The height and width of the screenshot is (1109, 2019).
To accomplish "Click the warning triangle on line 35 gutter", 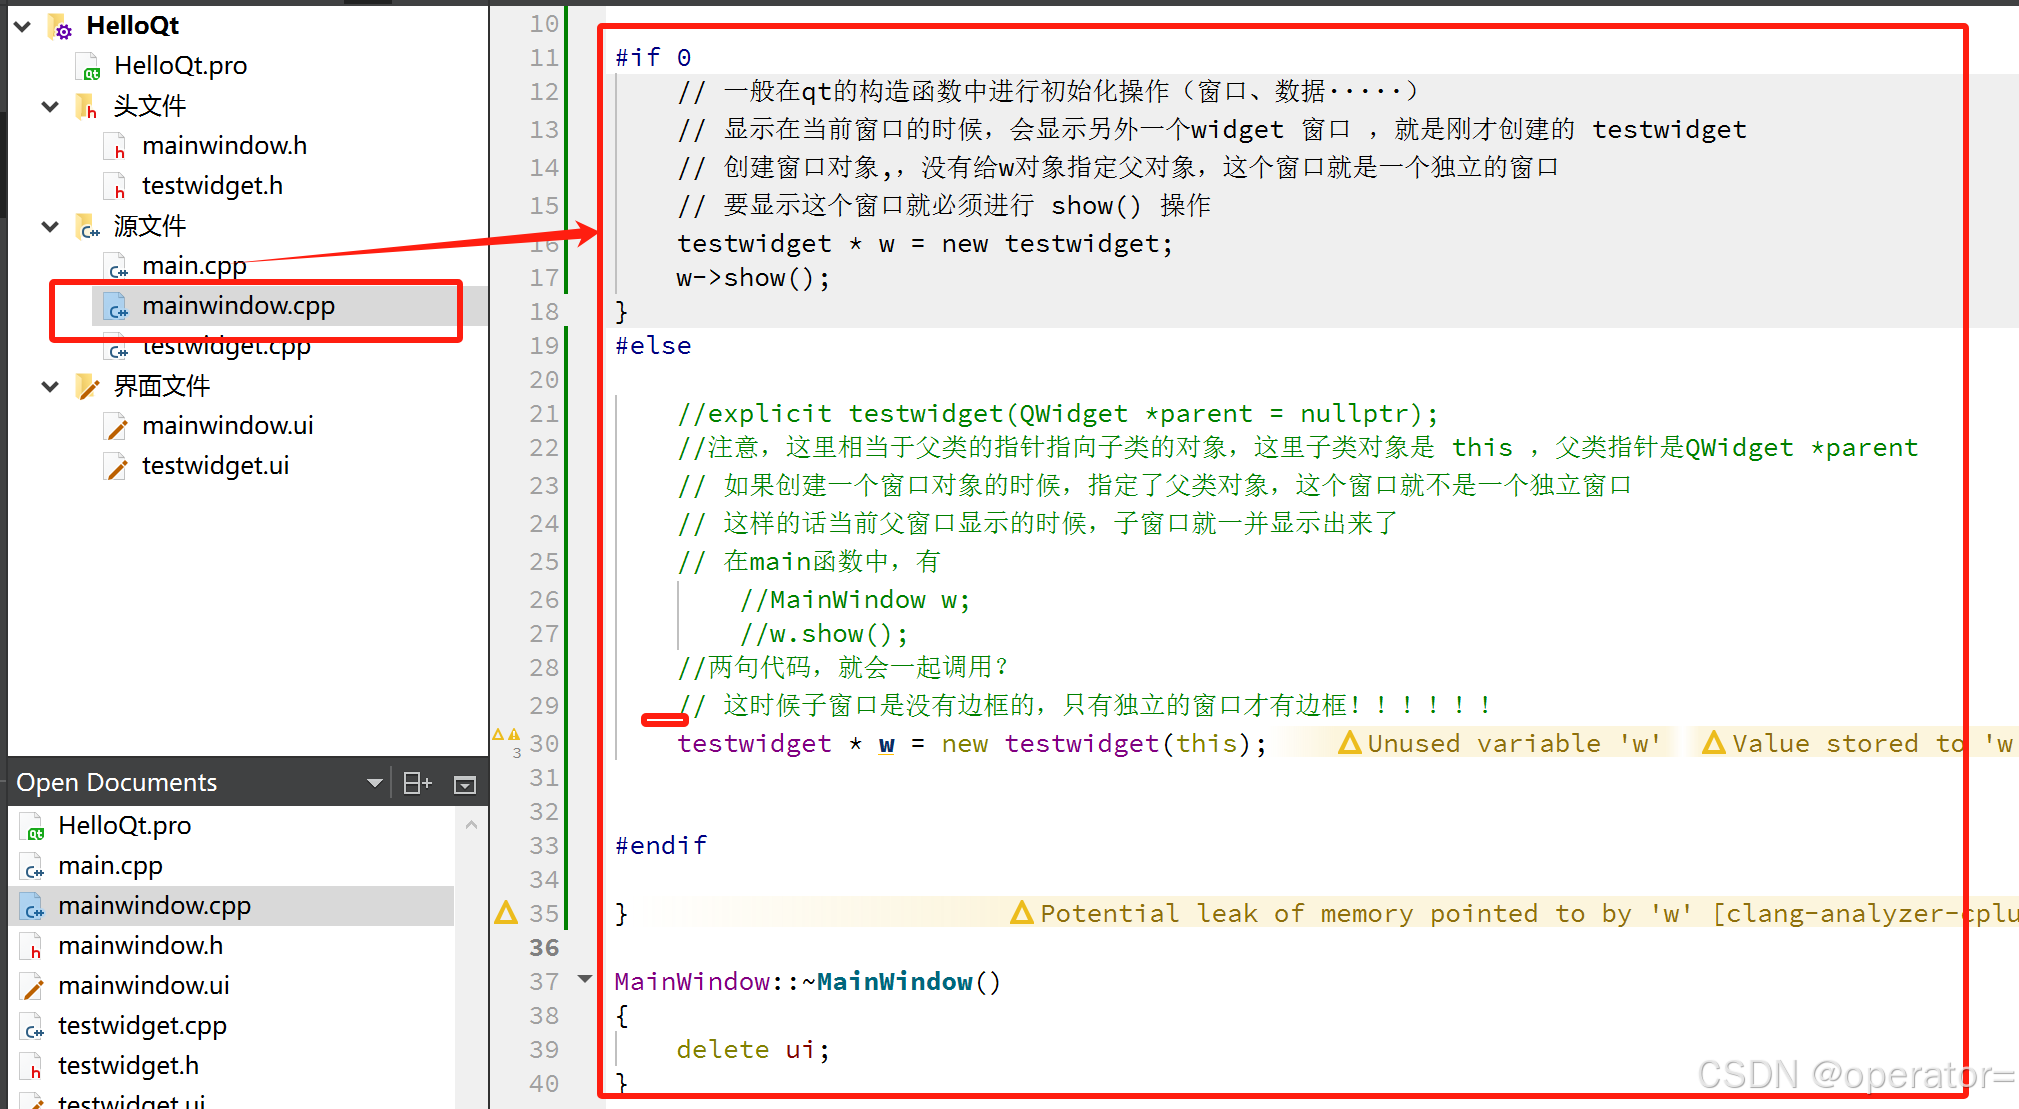I will click(x=506, y=912).
